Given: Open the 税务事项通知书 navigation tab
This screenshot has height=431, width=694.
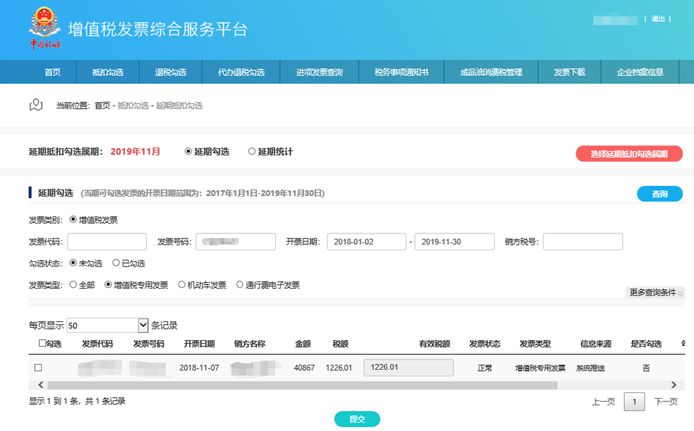Looking at the screenshot, I should [x=401, y=72].
